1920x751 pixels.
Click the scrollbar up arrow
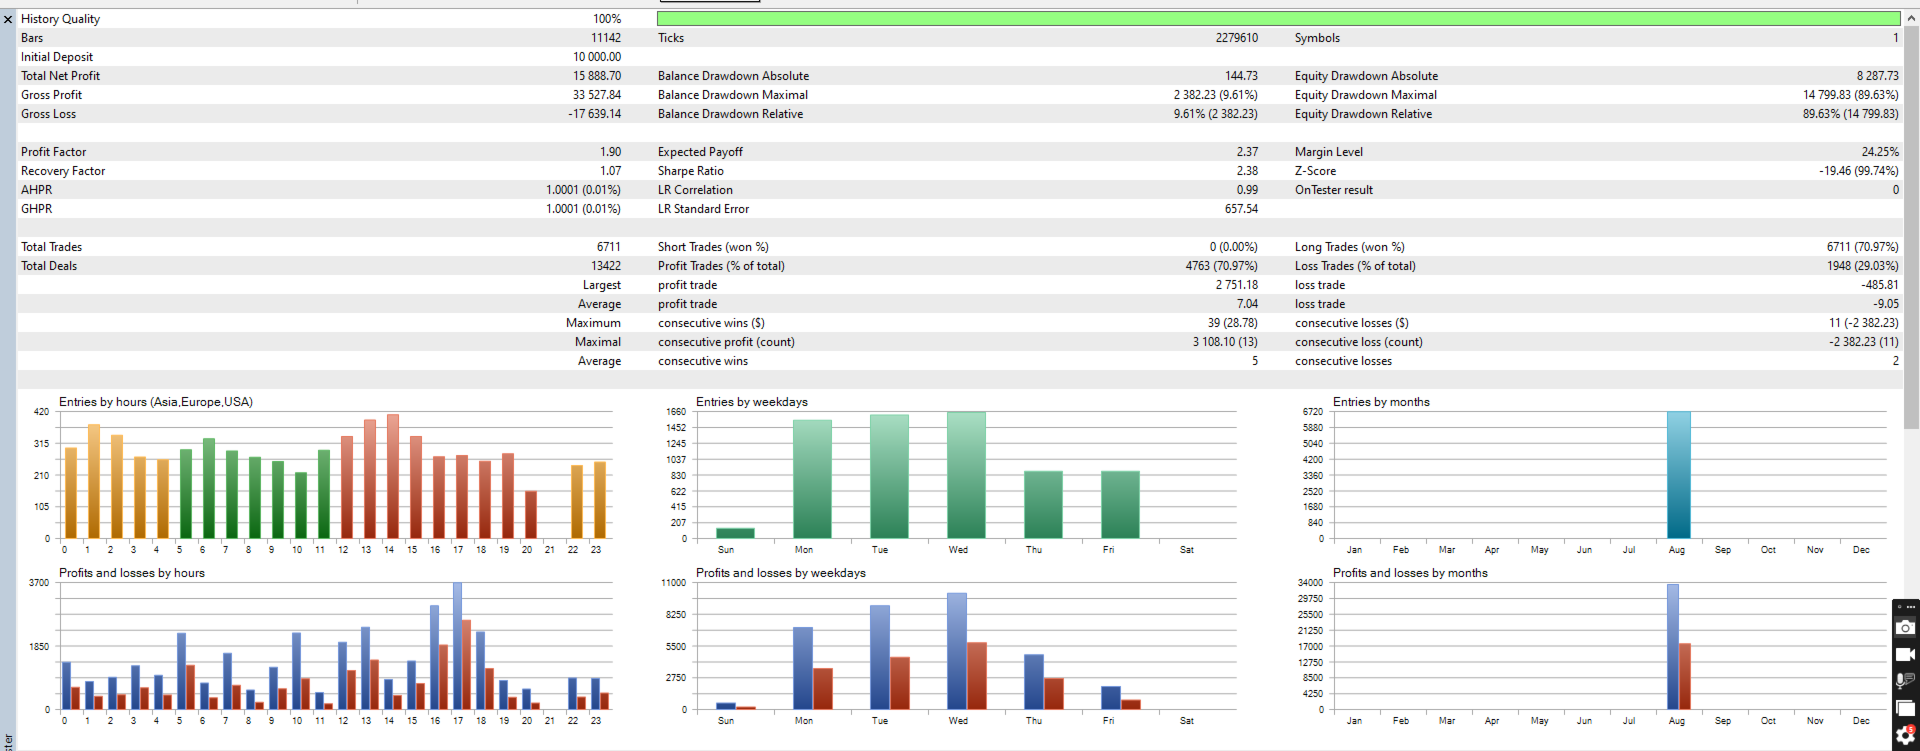pos(1912,17)
